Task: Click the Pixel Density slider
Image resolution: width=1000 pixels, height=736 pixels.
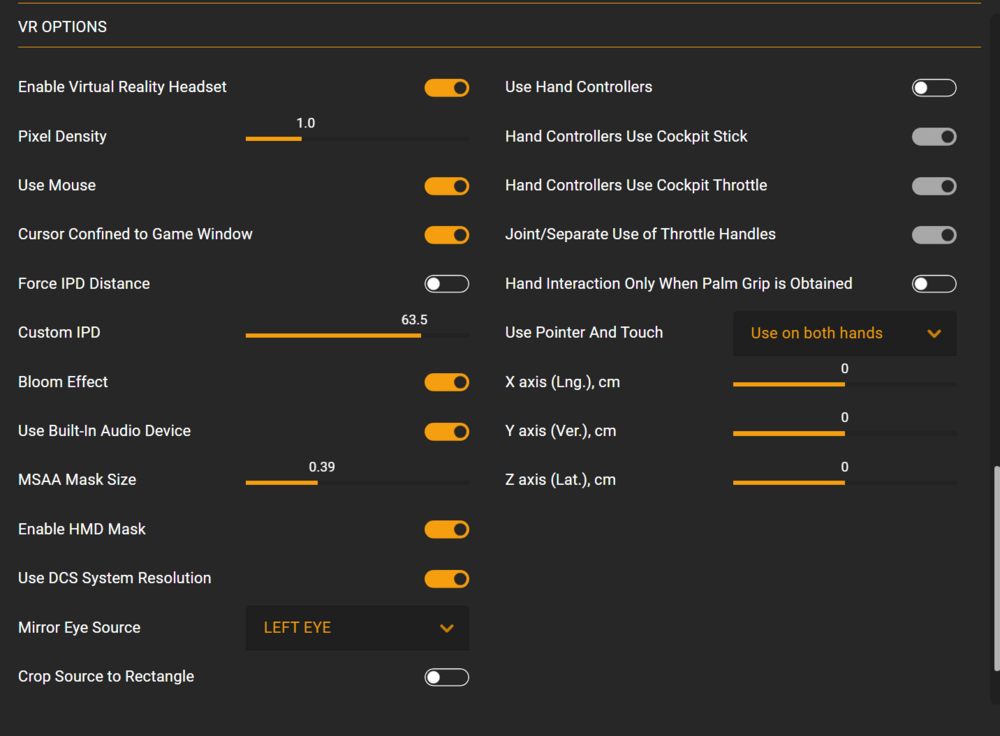Action: click(x=357, y=138)
